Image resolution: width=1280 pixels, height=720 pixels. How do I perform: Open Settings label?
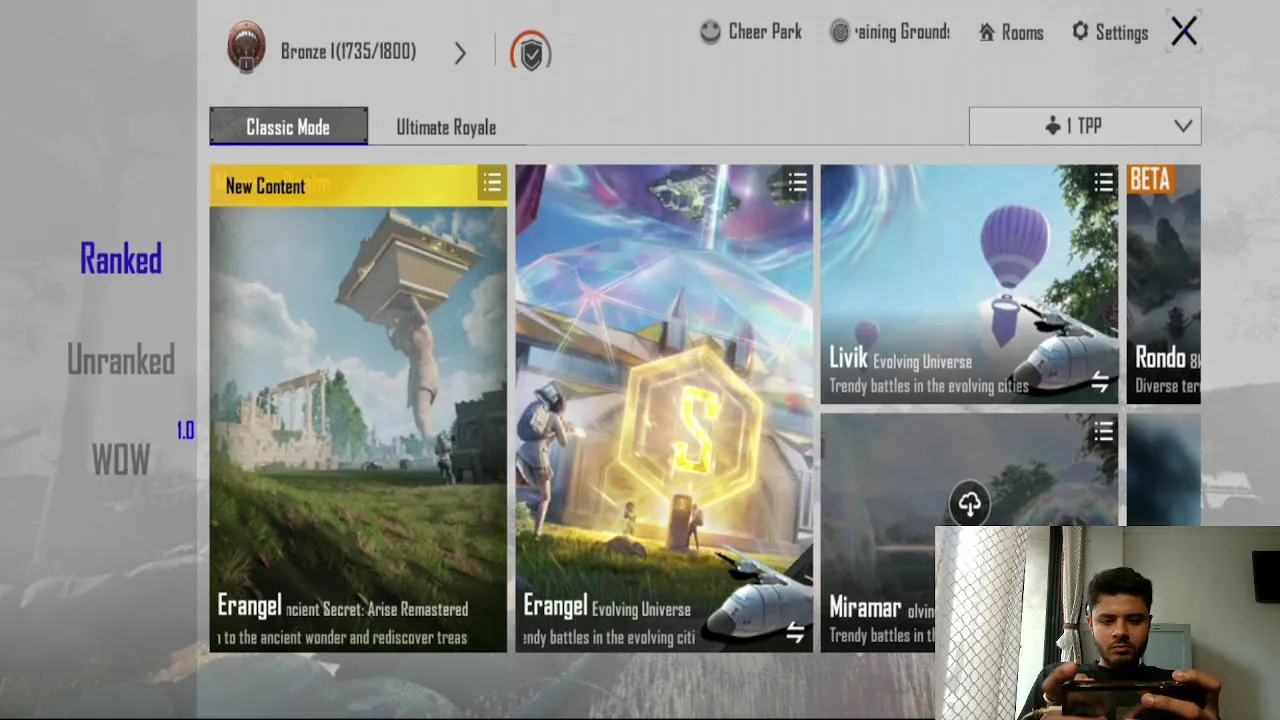point(1122,33)
